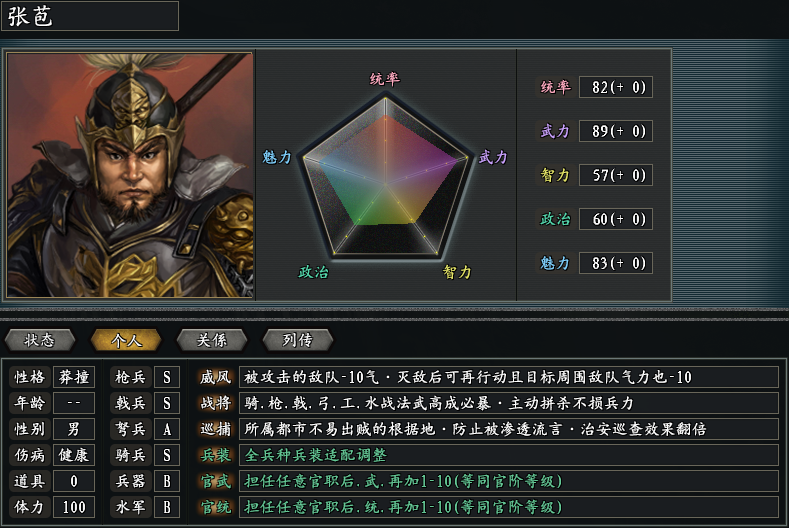
Task: Select the 官武 skill icon
Action: coord(215,481)
